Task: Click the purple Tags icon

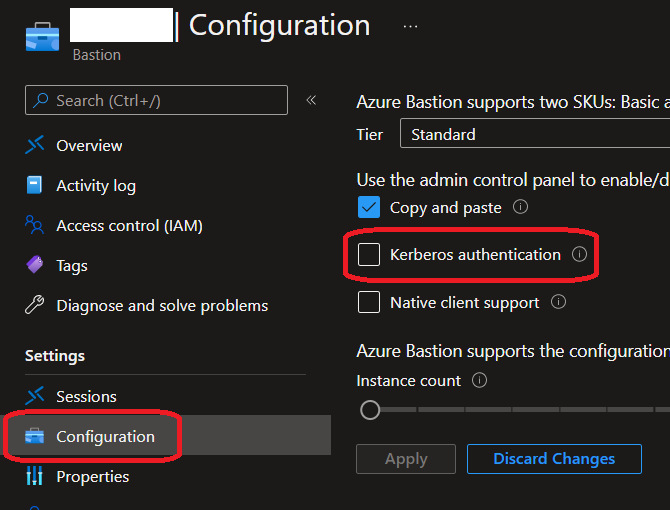Action: point(35,265)
